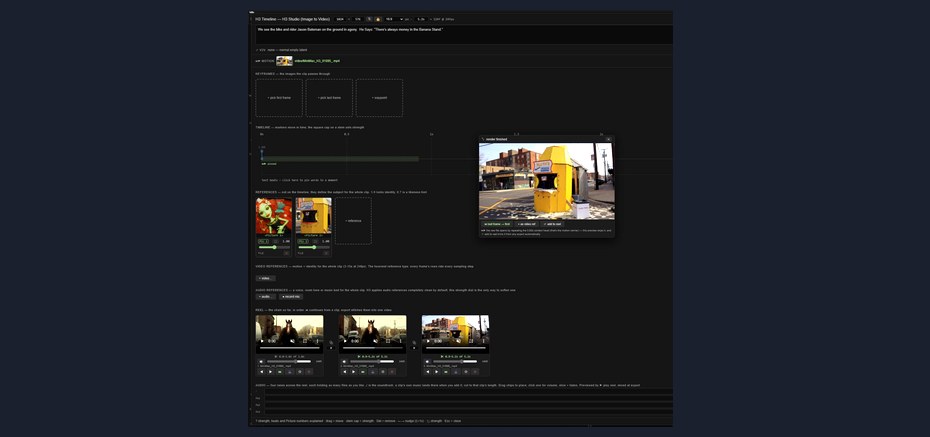
Task: Click the duration field showing 5.0s
Action: click(421, 19)
